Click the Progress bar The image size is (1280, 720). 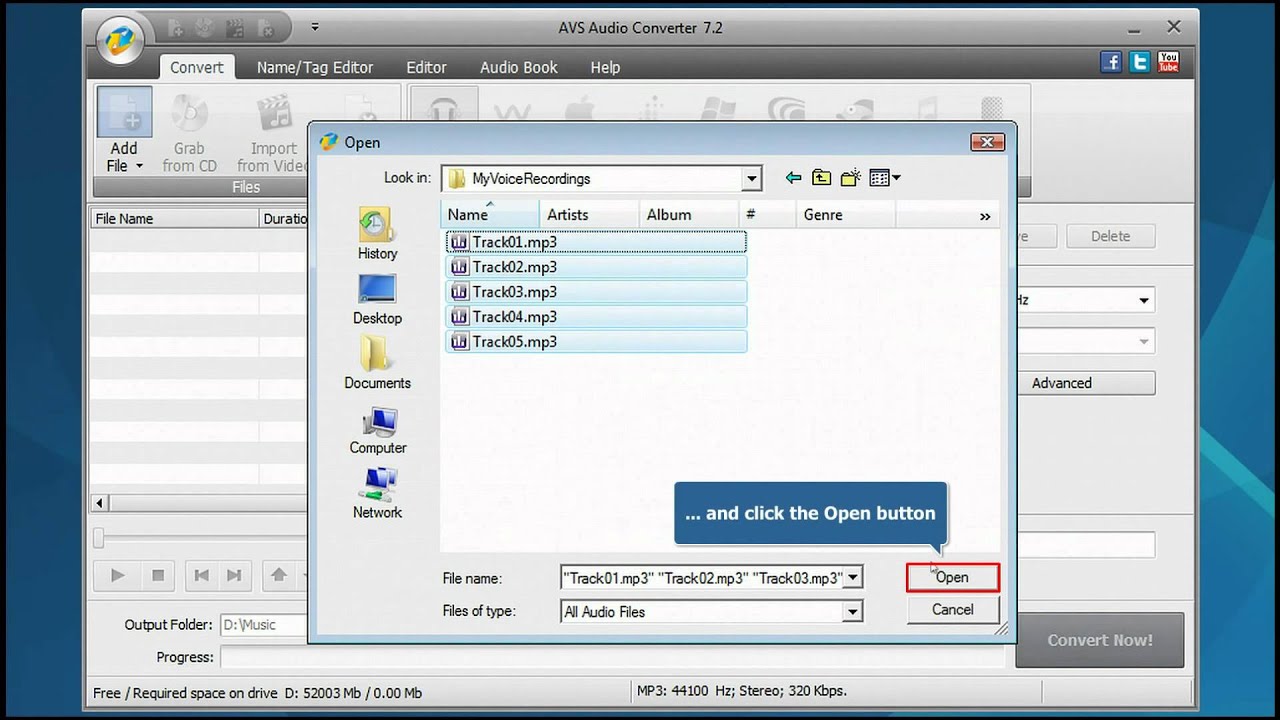(x=612, y=657)
